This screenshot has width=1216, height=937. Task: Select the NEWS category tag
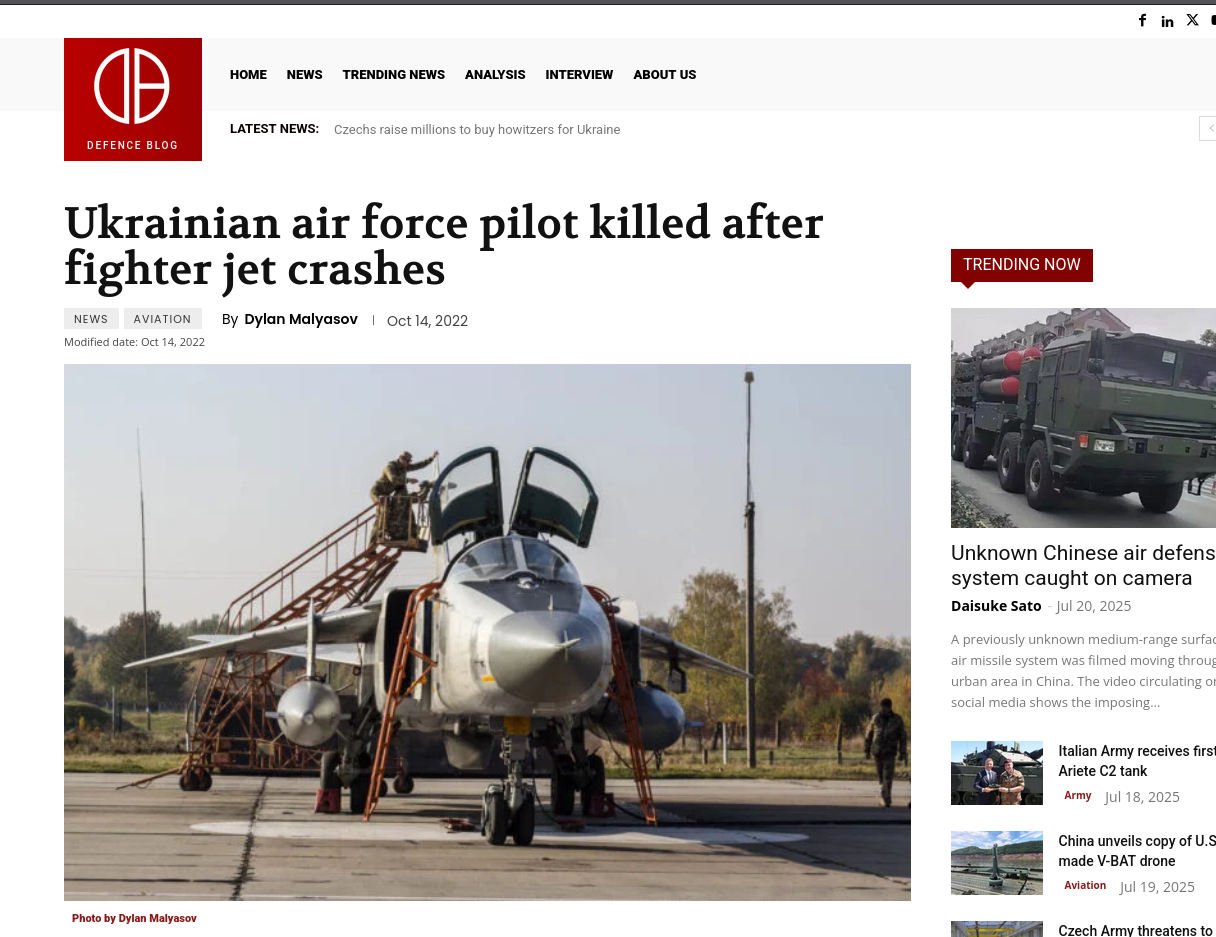pos(91,319)
